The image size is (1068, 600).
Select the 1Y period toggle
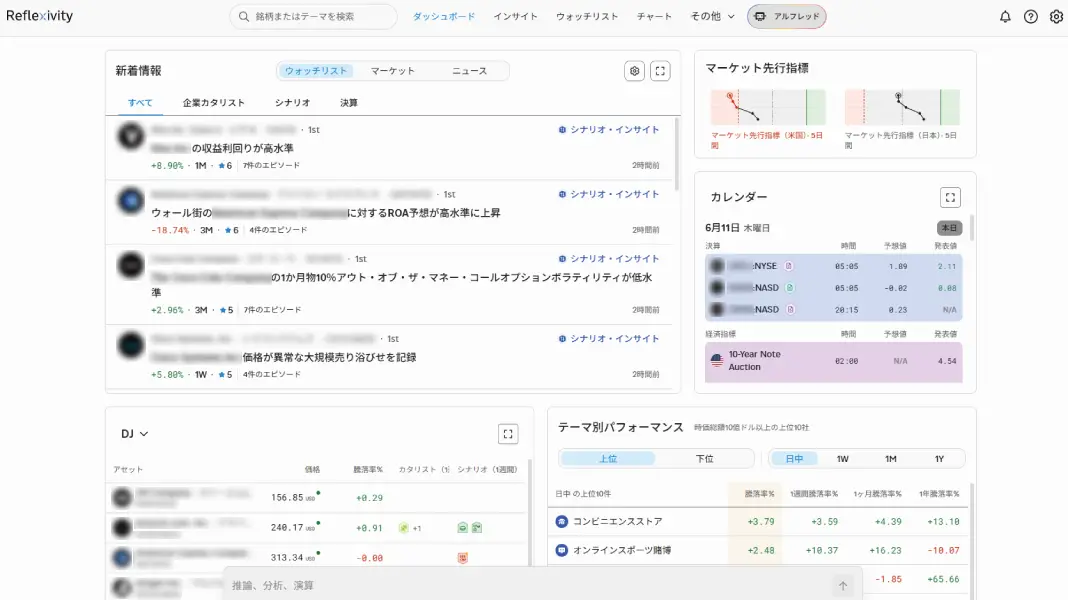pos(939,459)
